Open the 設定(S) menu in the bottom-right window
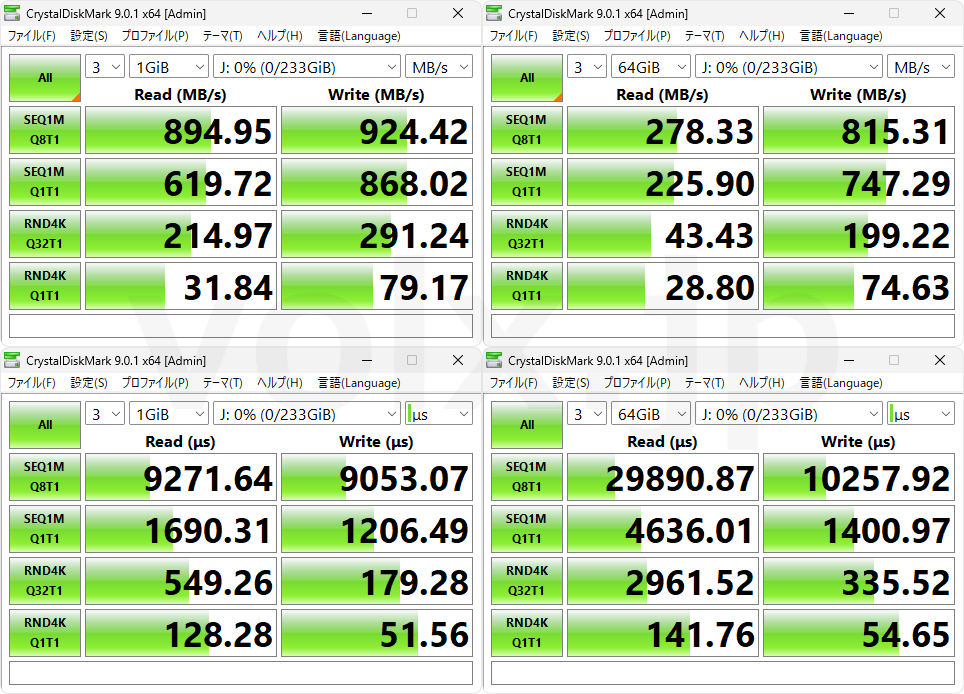 point(571,382)
